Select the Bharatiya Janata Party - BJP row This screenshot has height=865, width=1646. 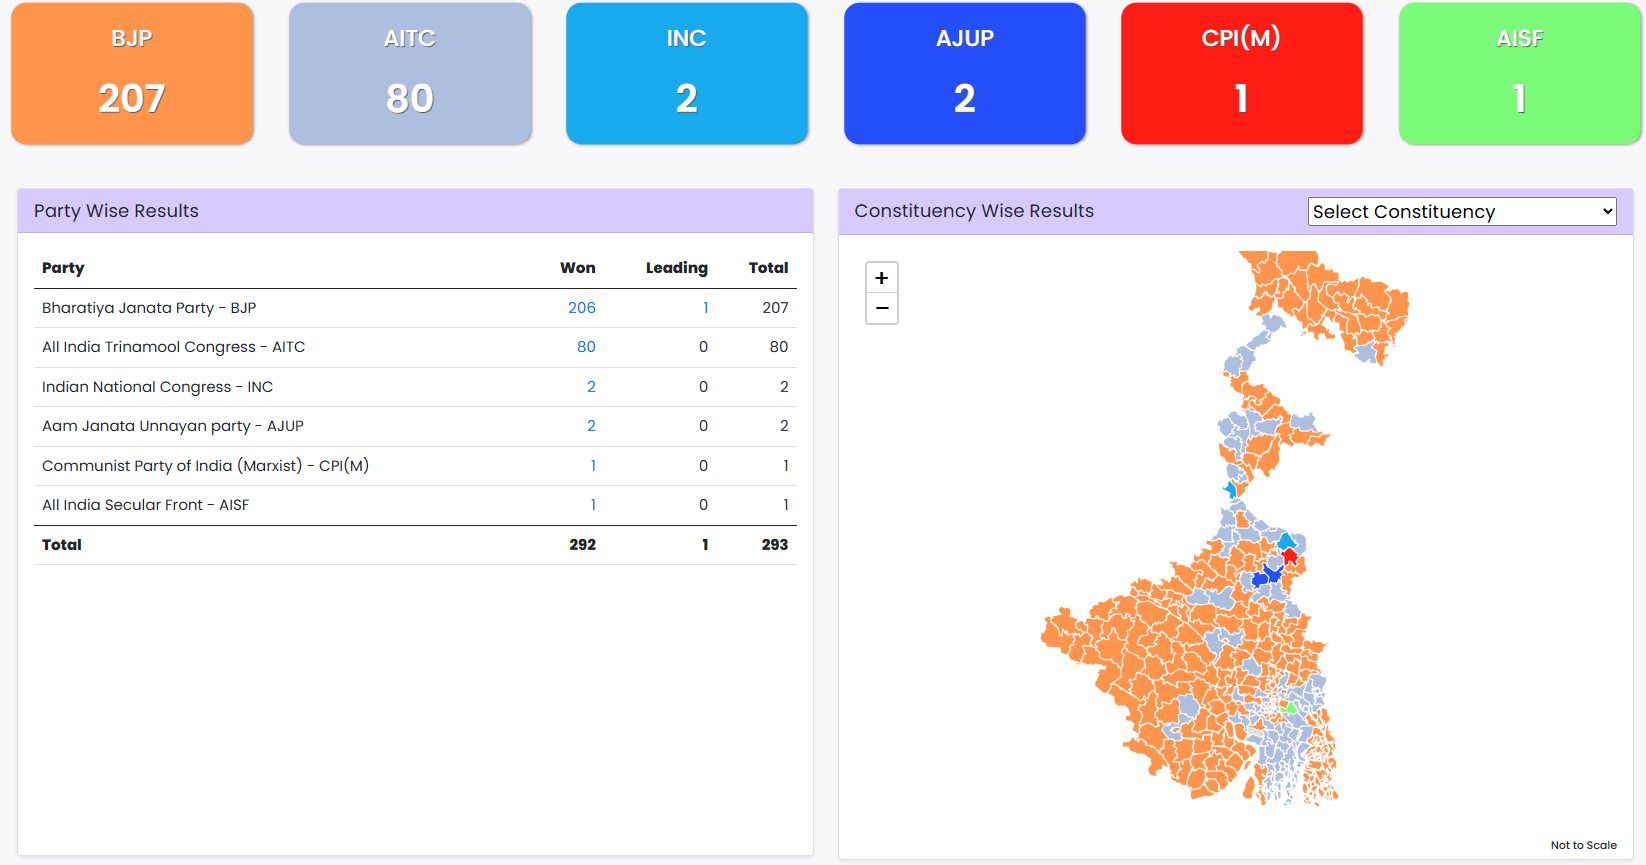415,308
